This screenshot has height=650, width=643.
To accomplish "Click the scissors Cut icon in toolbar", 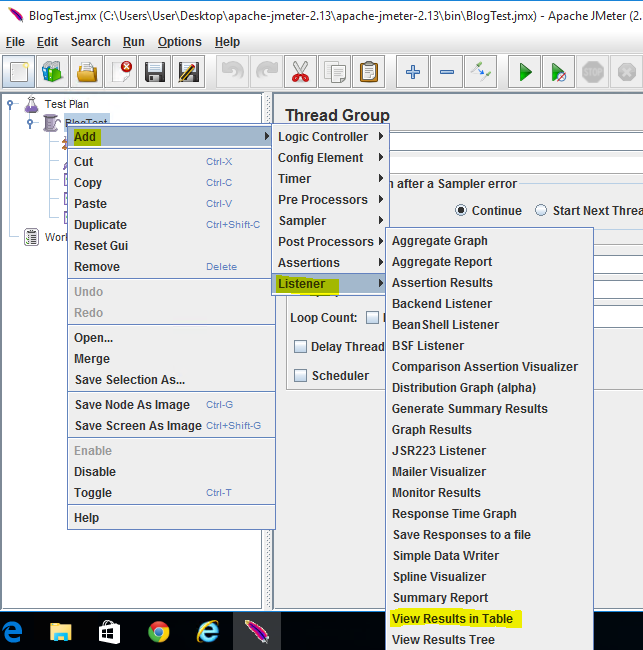I will (301, 72).
